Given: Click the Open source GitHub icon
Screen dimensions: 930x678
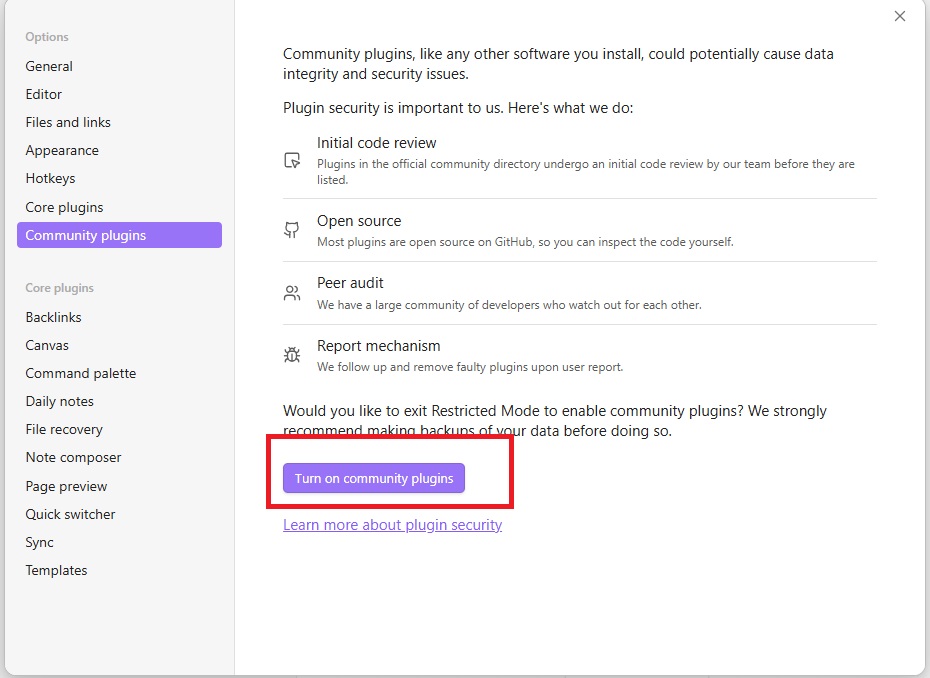Looking at the screenshot, I should [x=292, y=230].
